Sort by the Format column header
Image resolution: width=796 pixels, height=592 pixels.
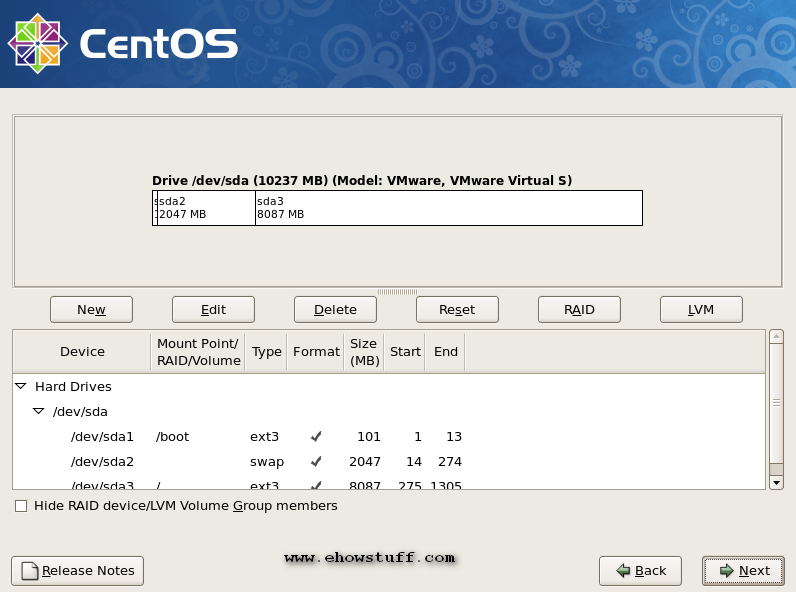click(x=316, y=352)
